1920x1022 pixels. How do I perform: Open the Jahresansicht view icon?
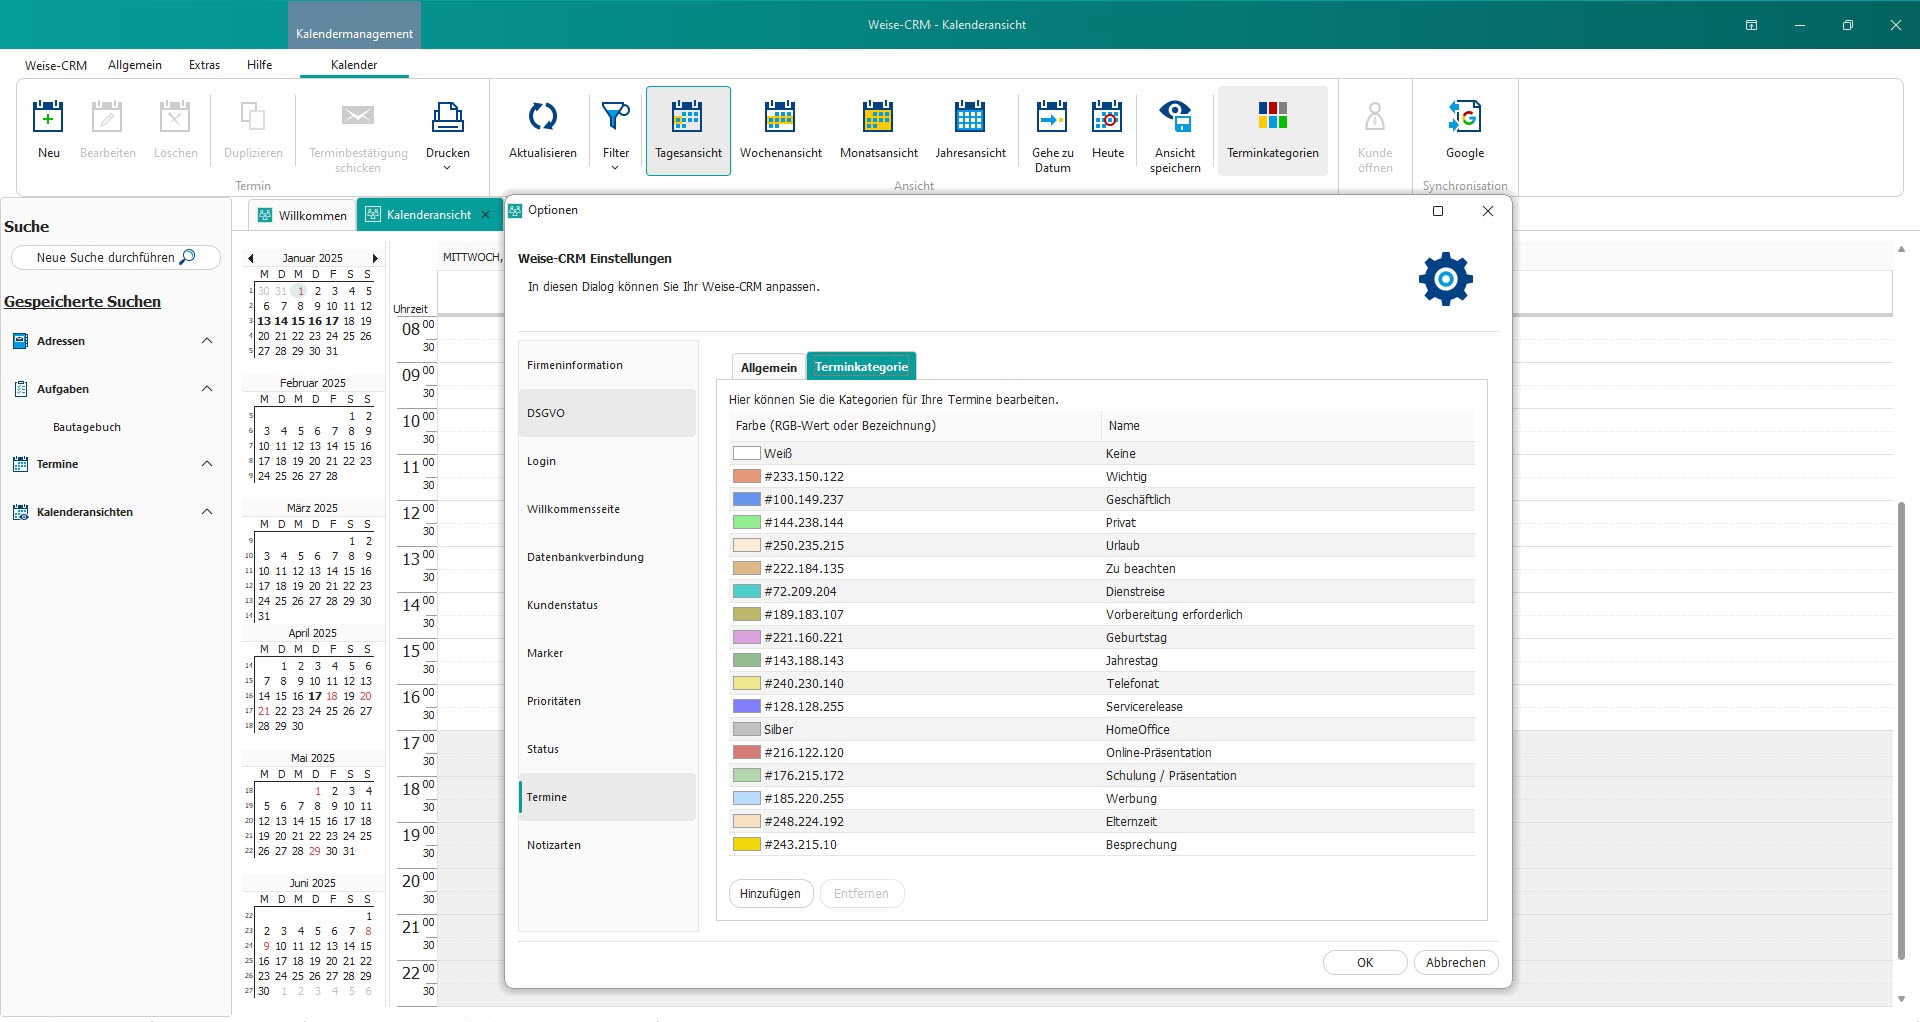point(970,117)
